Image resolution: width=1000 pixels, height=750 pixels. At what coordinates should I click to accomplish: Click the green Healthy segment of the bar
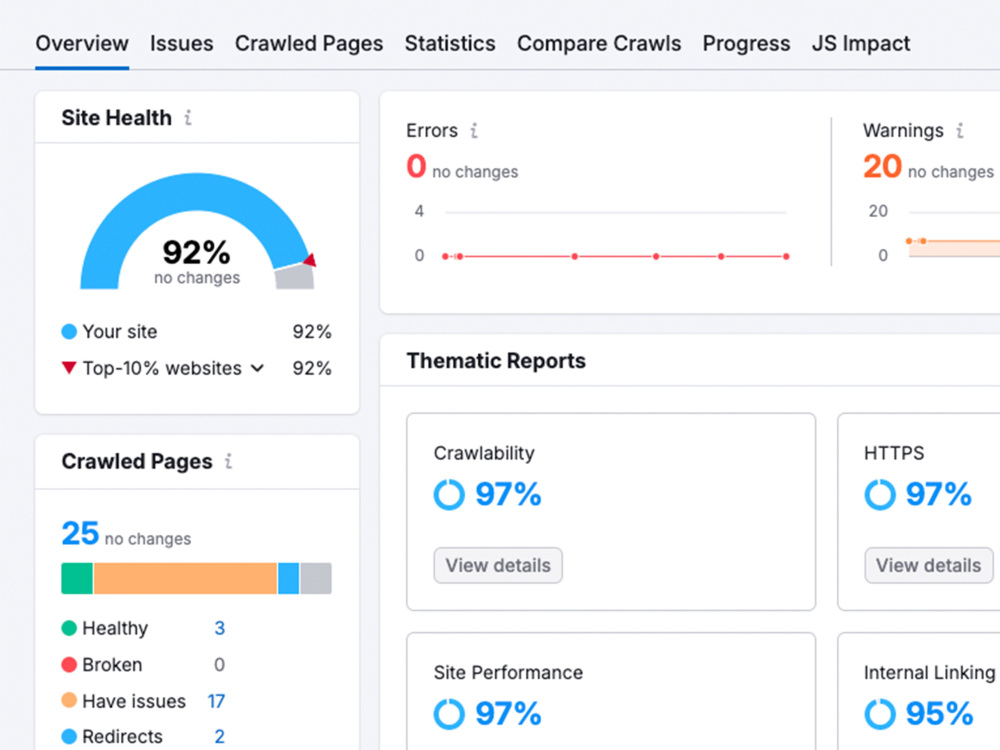tap(77, 578)
